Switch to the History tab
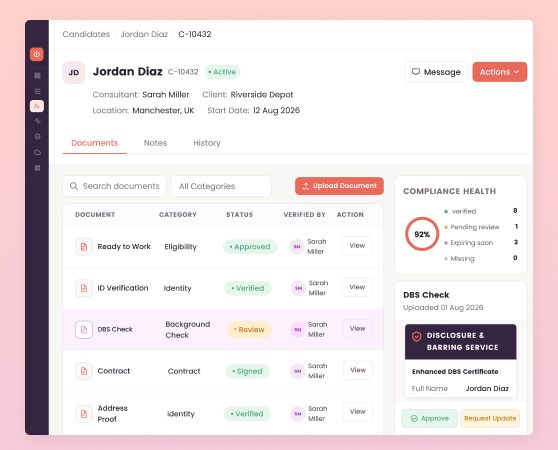Screen dimensions: 558x450 (x=207, y=143)
